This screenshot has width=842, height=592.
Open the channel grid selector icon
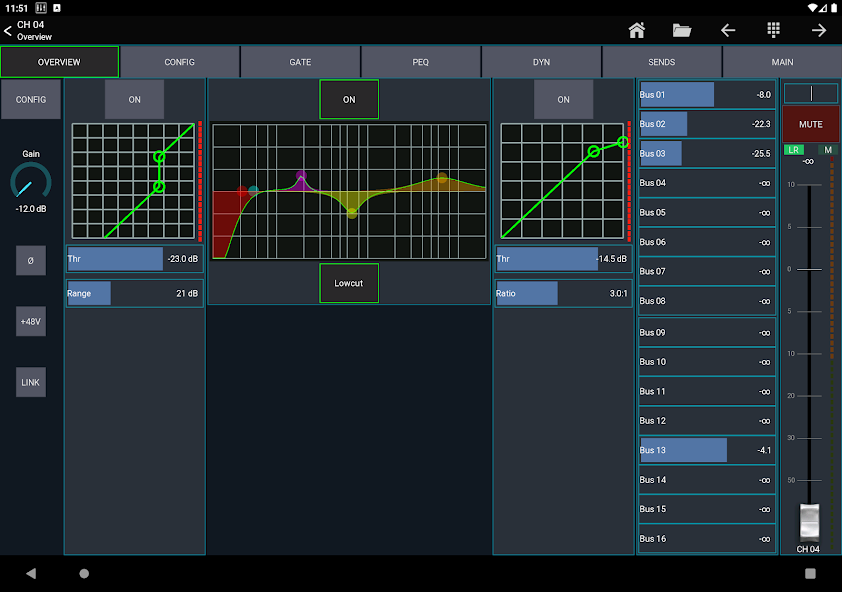click(x=773, y=30)
